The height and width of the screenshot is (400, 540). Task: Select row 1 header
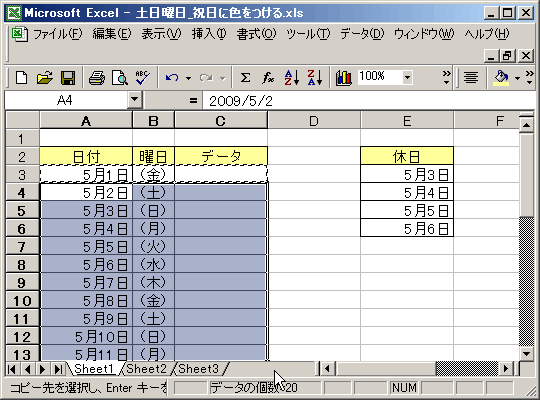(x=22, y=139)
